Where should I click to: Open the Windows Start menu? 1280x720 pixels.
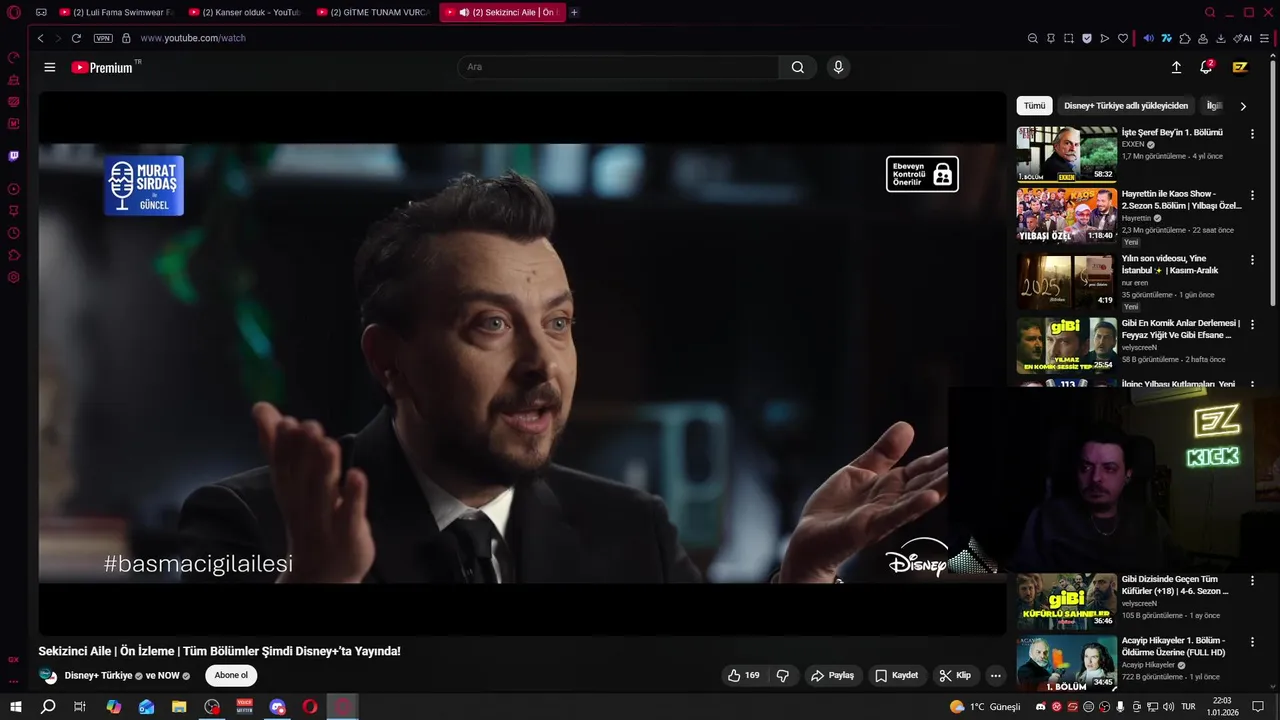point(15,706)
